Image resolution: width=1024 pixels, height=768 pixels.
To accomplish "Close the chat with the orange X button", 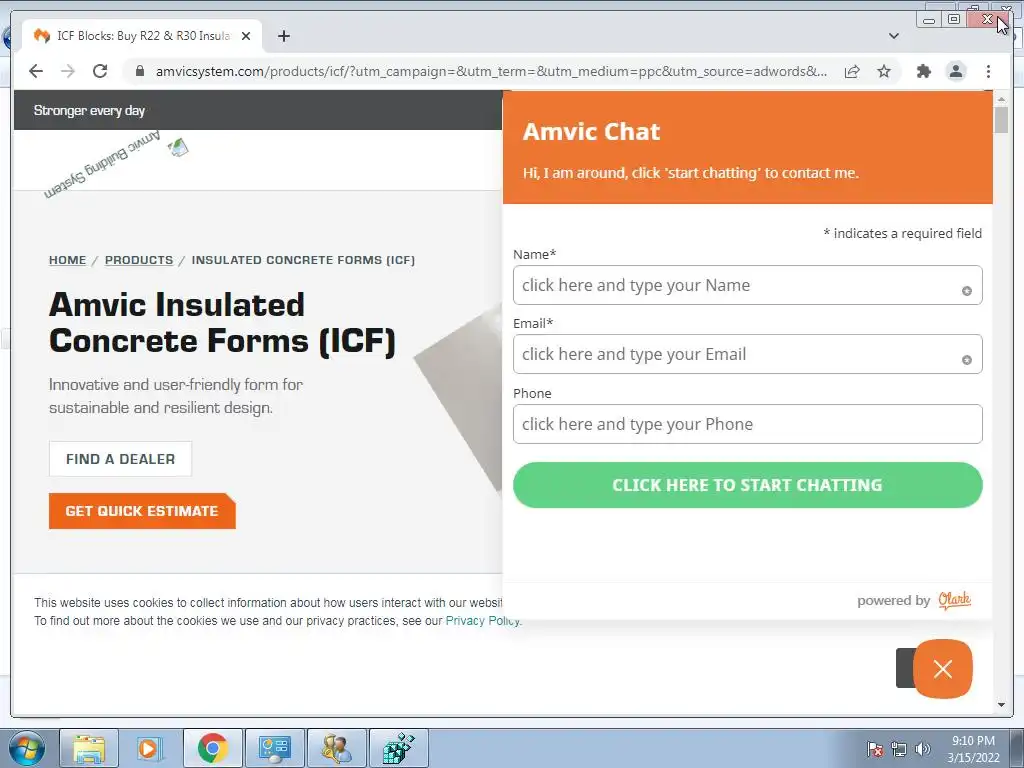I will tap(942, 669).
